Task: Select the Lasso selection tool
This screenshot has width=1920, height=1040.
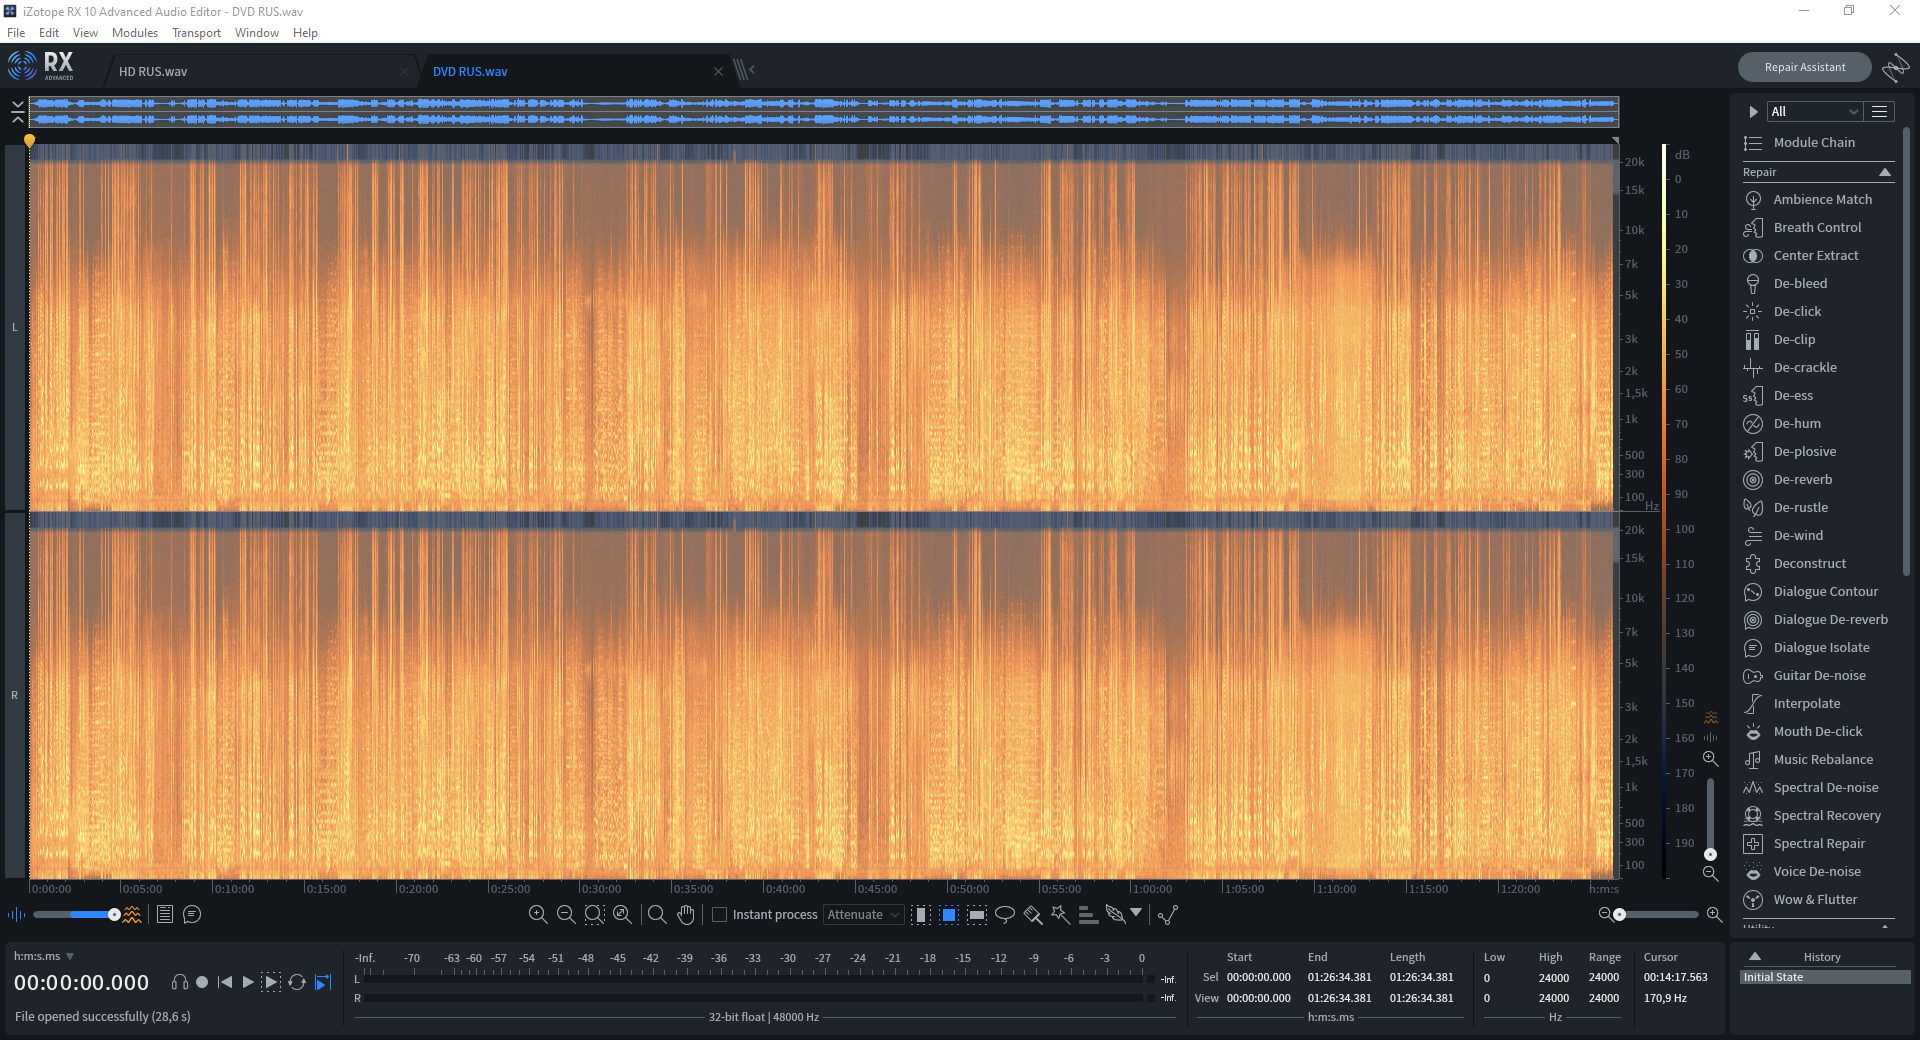Action: point(1005,914)
